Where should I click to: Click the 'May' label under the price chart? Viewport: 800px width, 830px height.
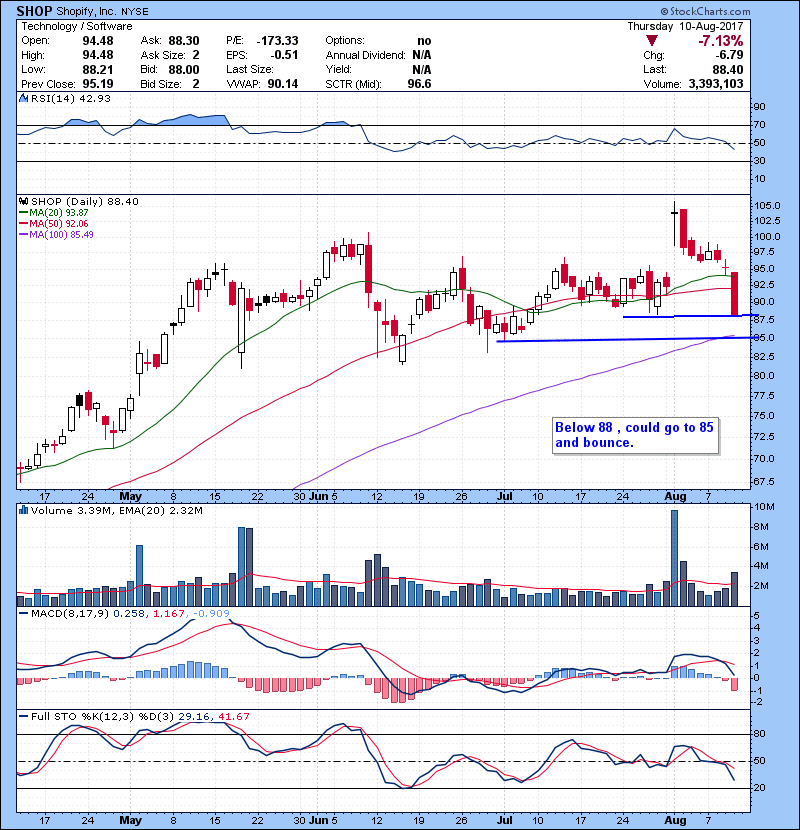[x=130, y=496]
